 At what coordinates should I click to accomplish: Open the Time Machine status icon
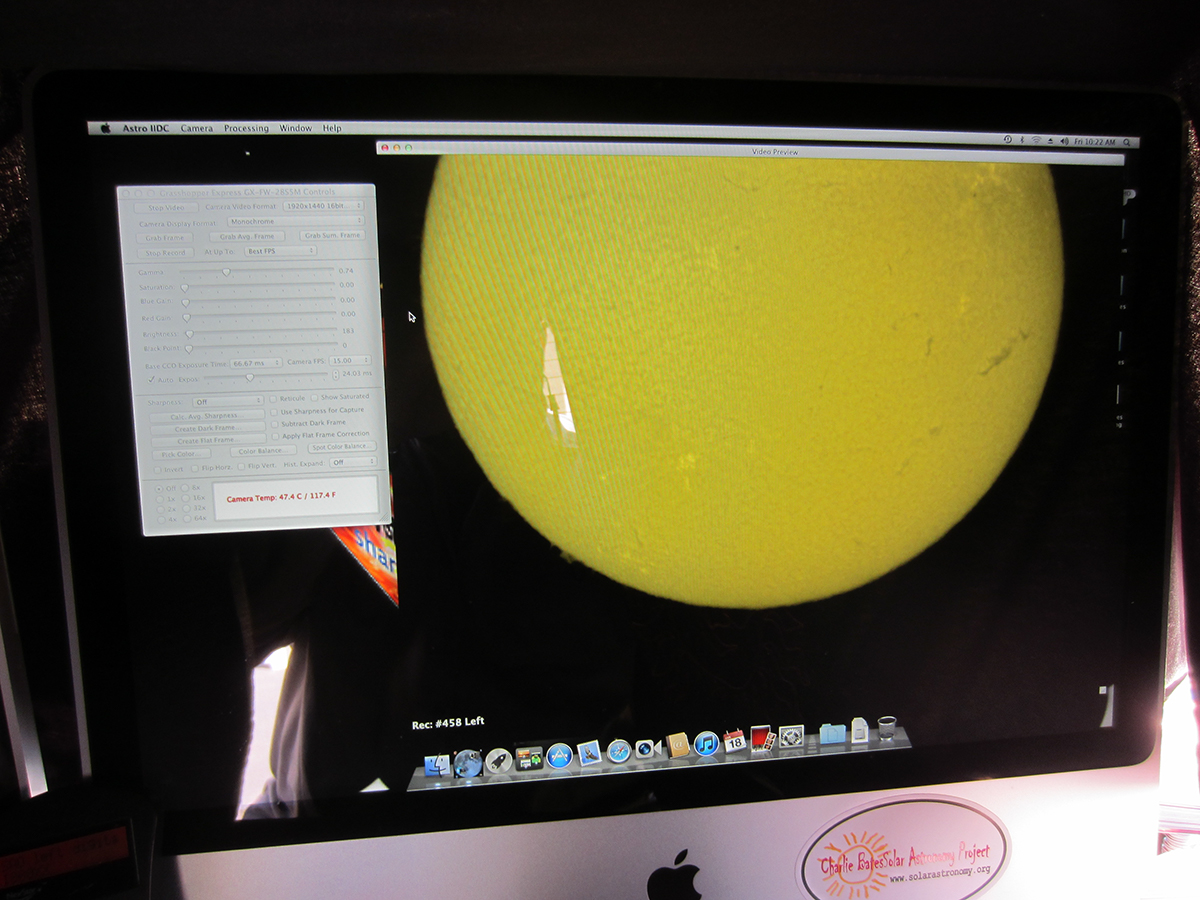[1007, 139]
